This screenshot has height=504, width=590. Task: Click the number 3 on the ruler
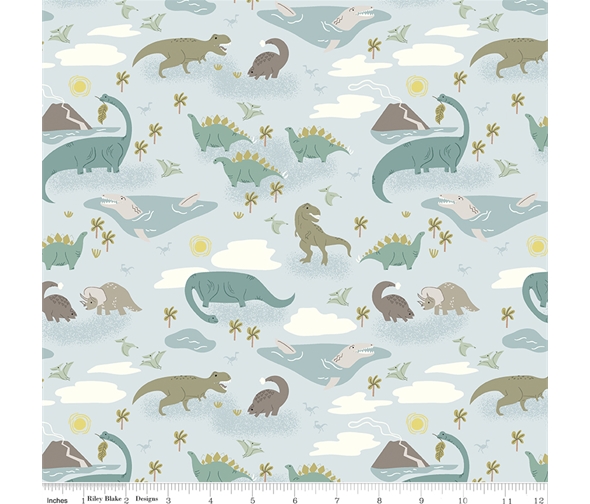coord(168,500)
